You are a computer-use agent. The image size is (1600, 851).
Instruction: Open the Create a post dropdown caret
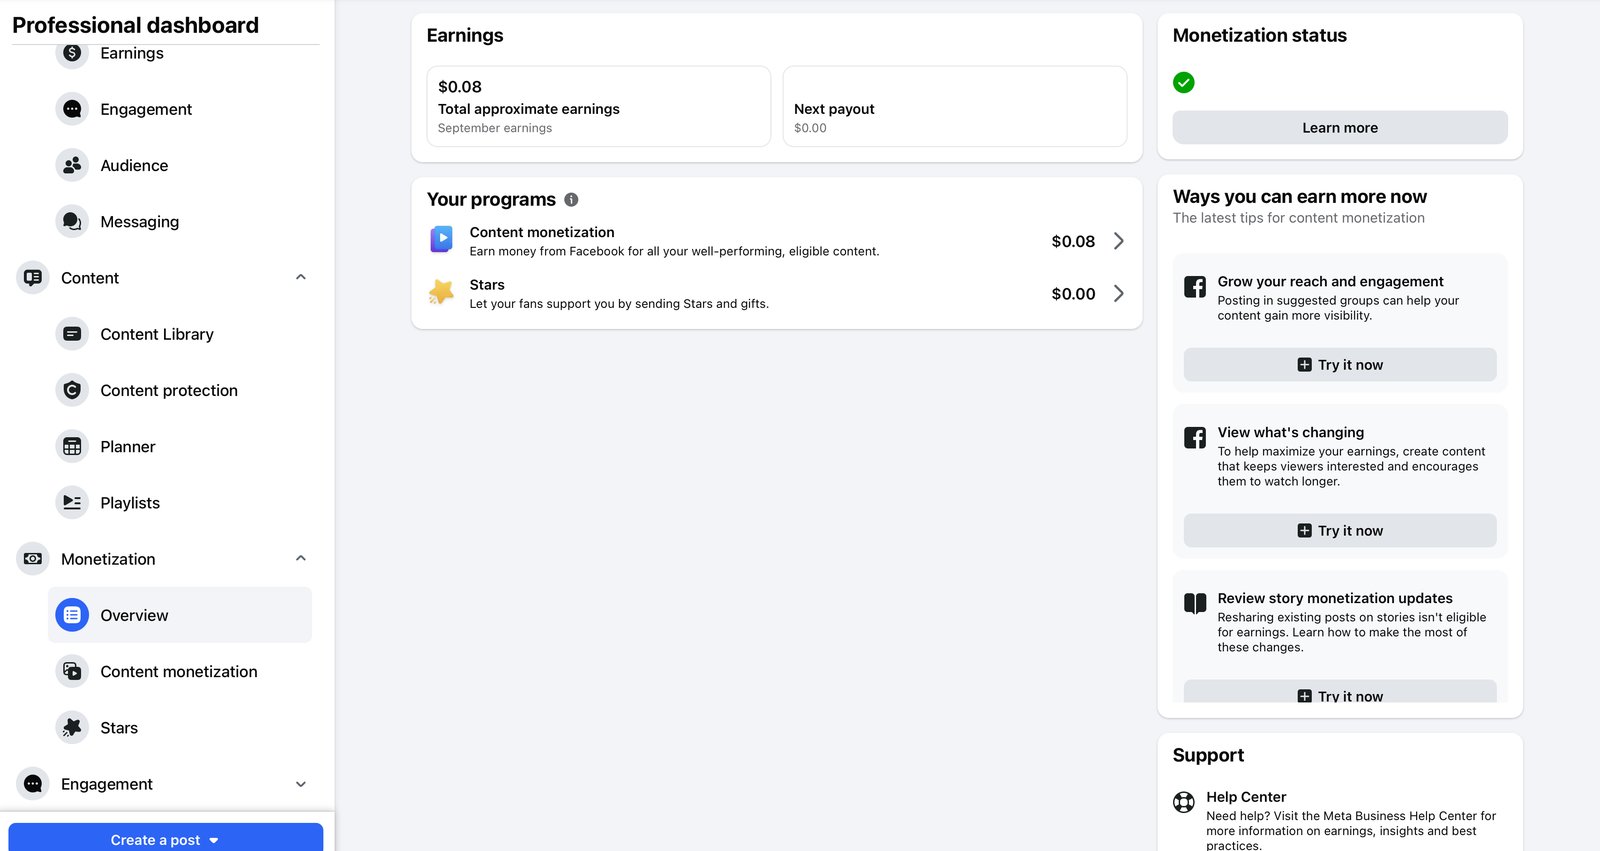tap(214, 841)
